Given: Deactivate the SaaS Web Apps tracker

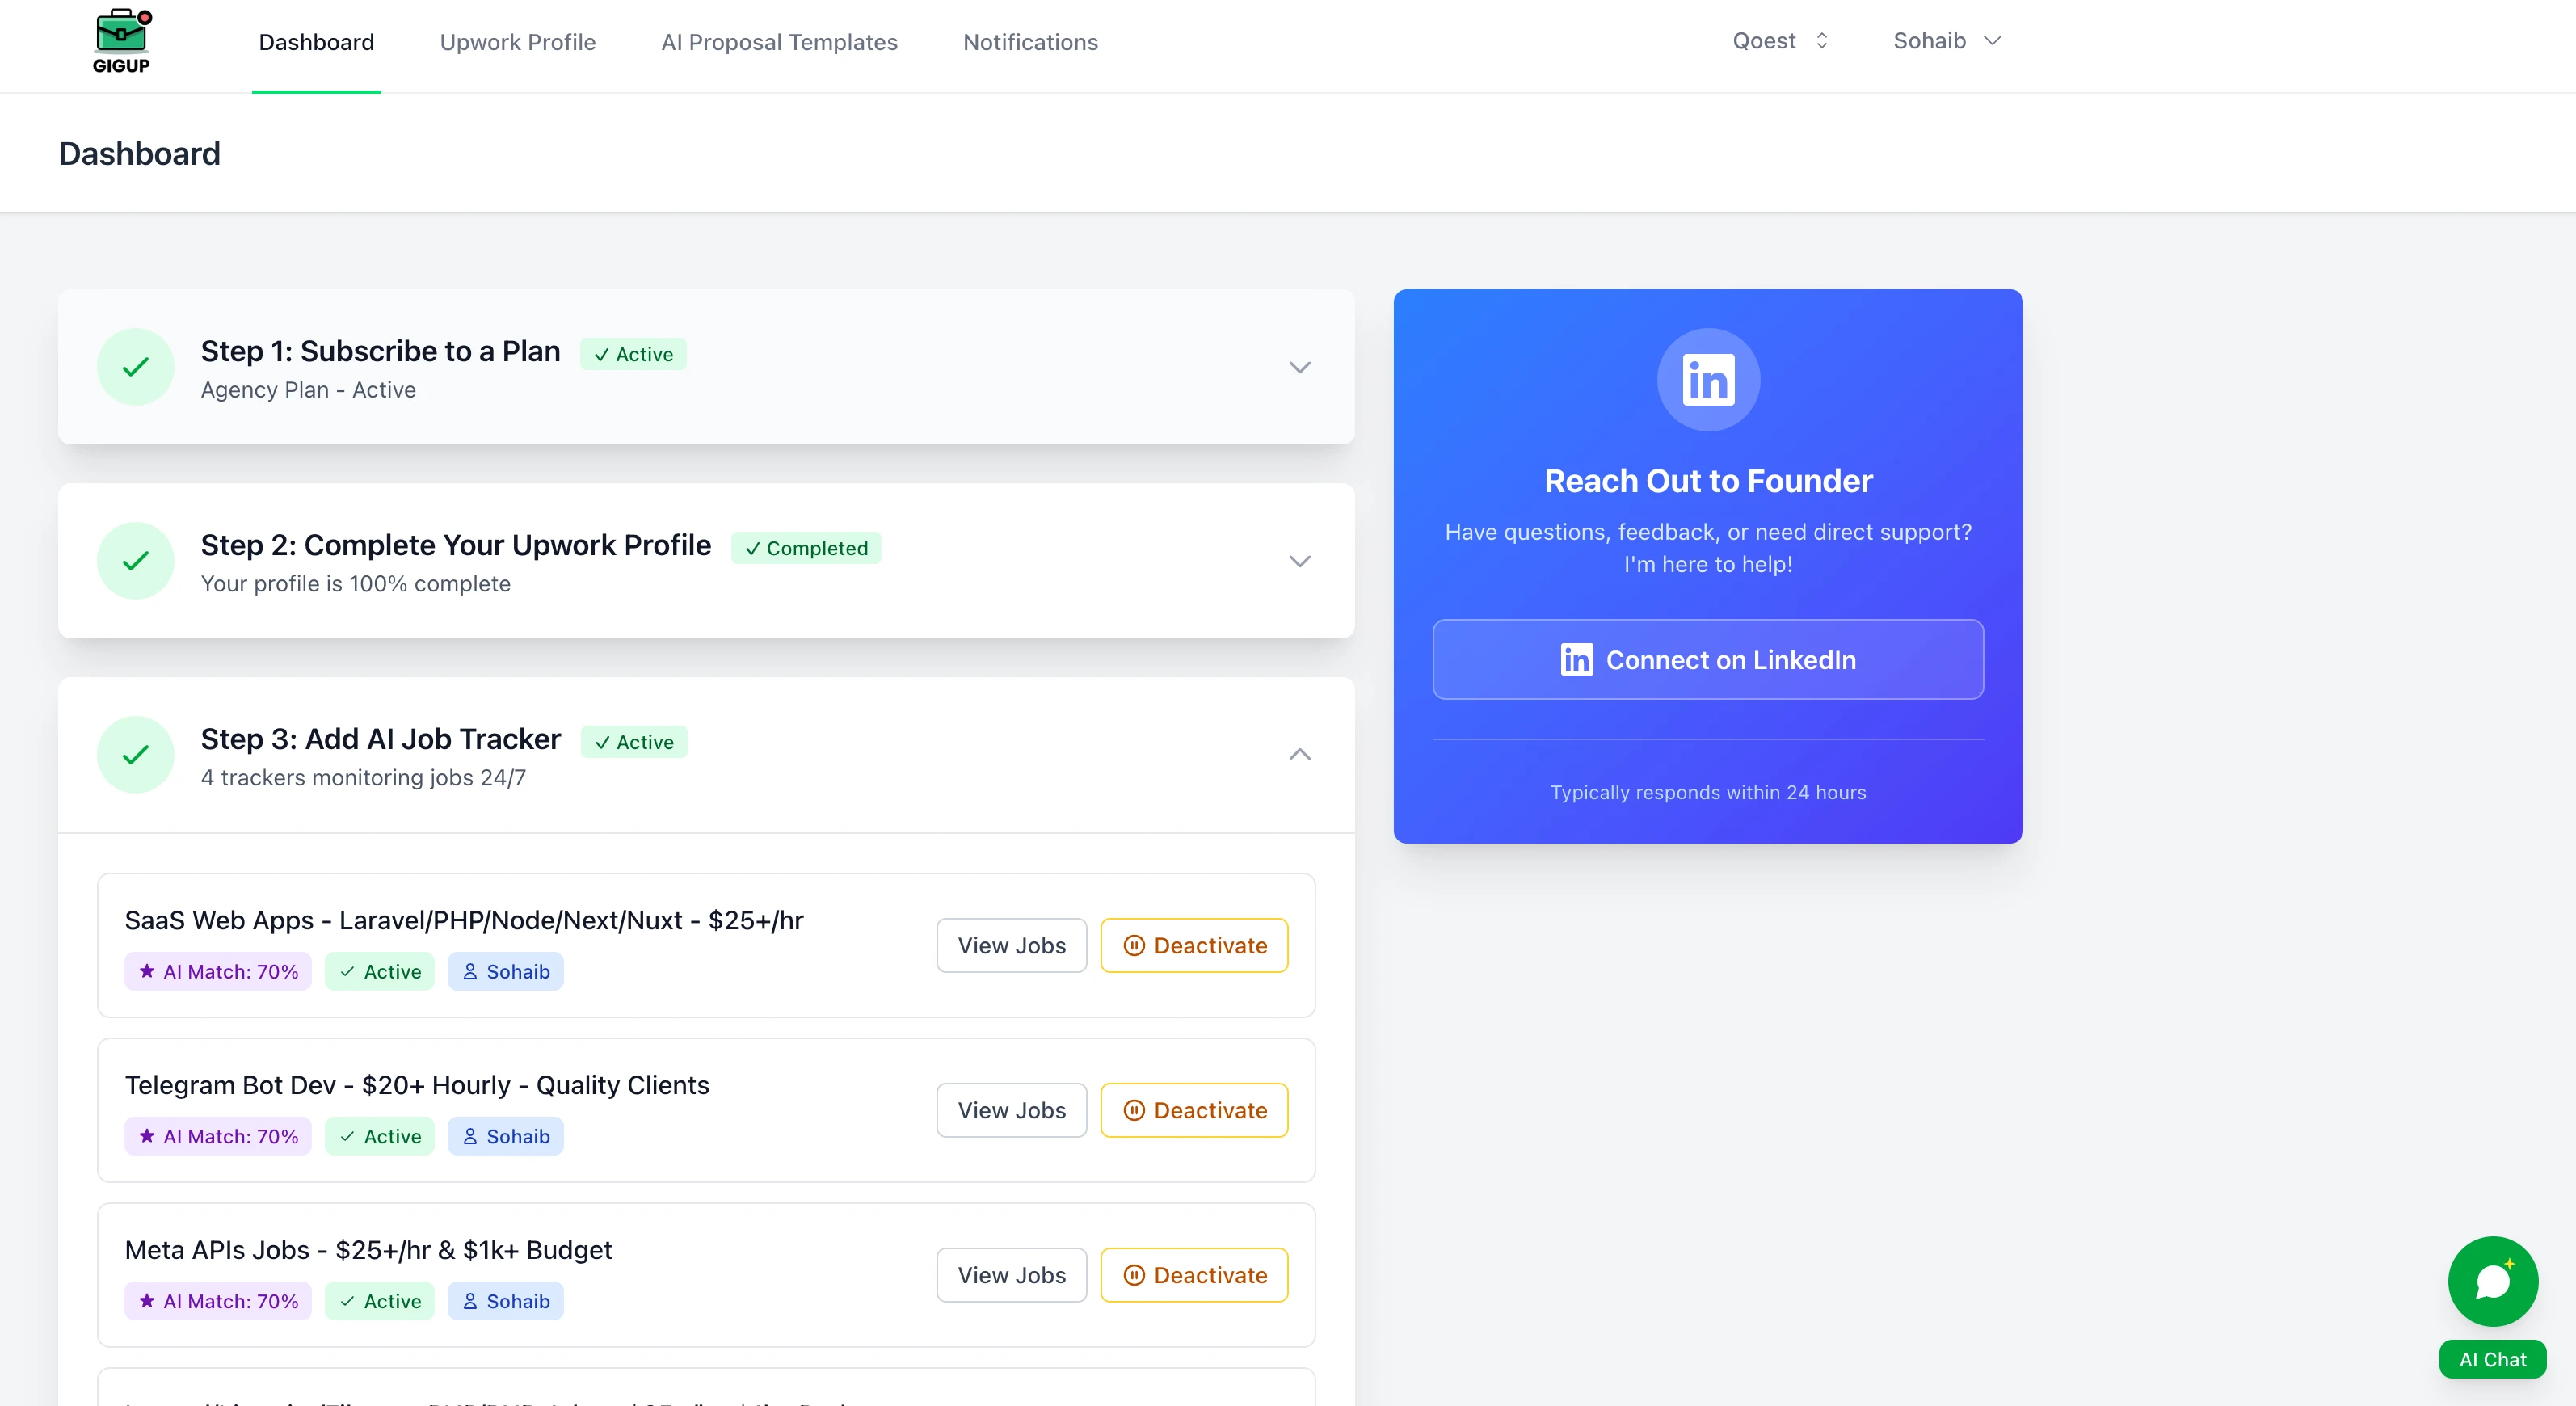Looking at the screenshot, I should point(1194,945).
